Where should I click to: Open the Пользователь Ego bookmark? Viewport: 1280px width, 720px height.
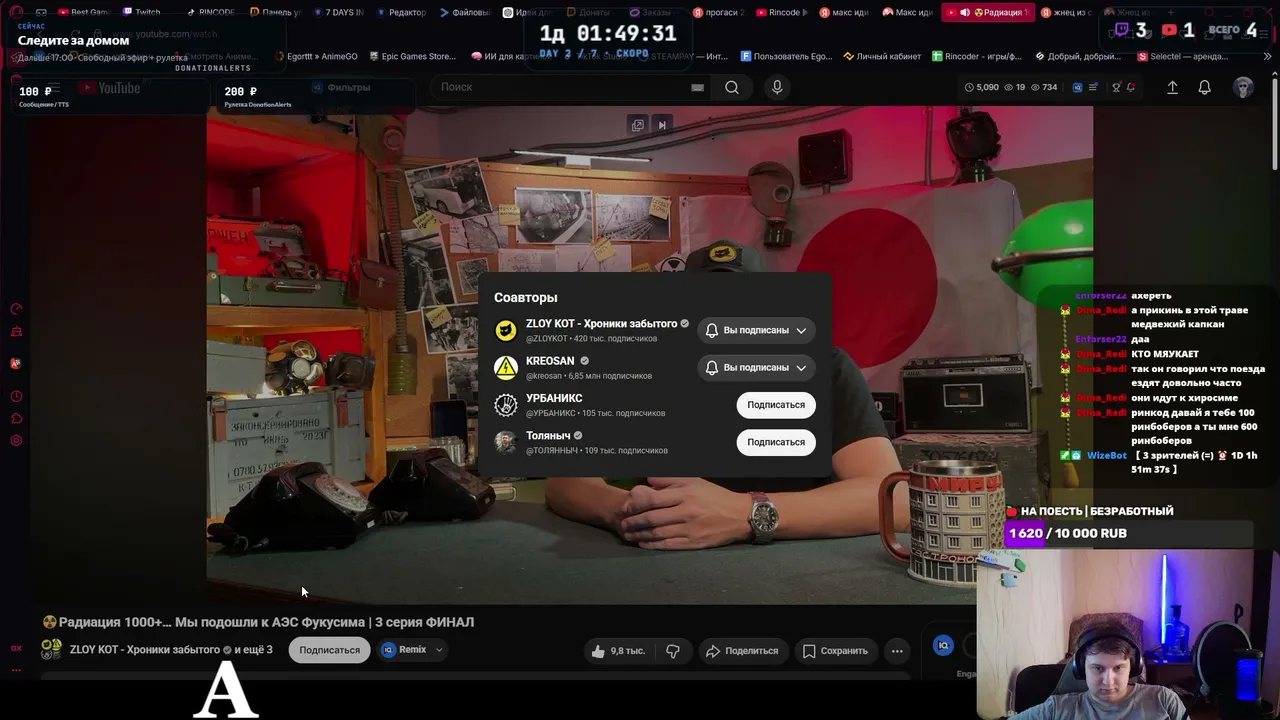pyautogui.click(x=786, y=56)
